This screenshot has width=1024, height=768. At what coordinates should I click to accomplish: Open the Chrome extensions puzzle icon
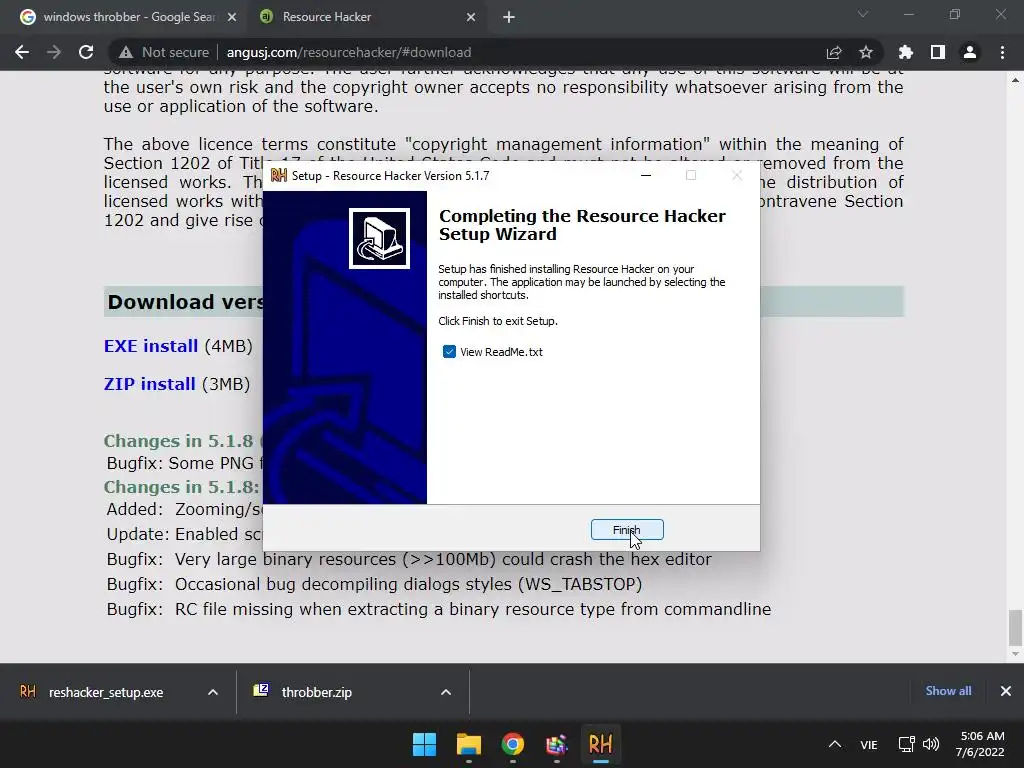click(906, 52)
